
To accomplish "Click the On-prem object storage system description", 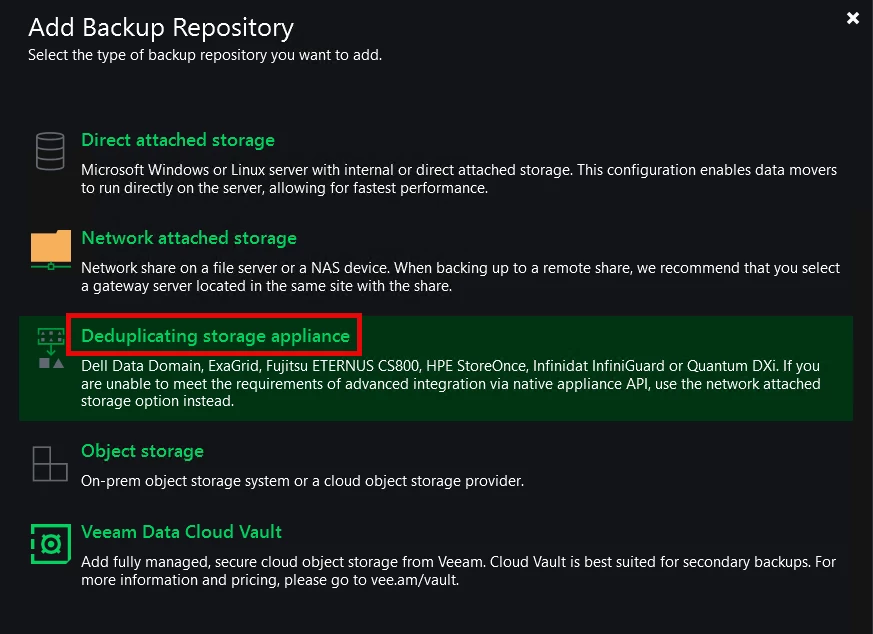I will coord(302,481).
